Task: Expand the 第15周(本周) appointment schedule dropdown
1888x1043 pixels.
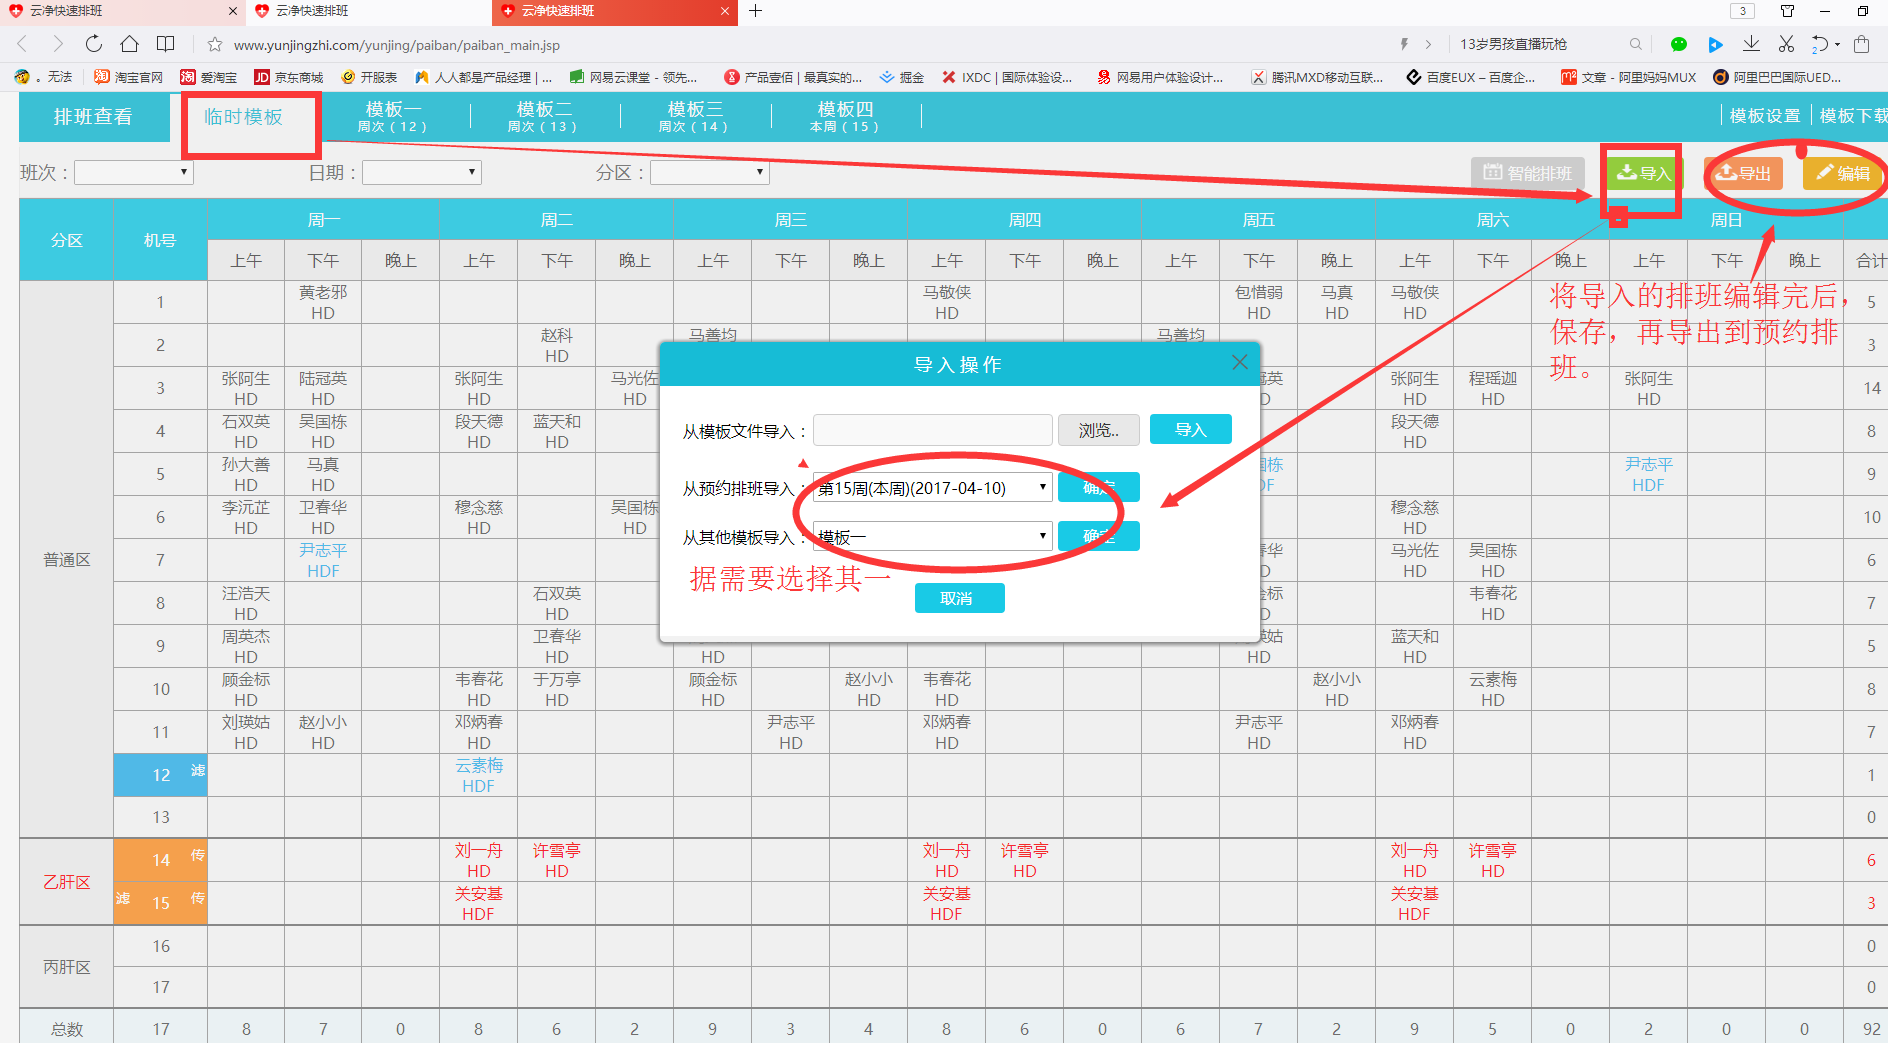Action: click(x=932, y=488)
